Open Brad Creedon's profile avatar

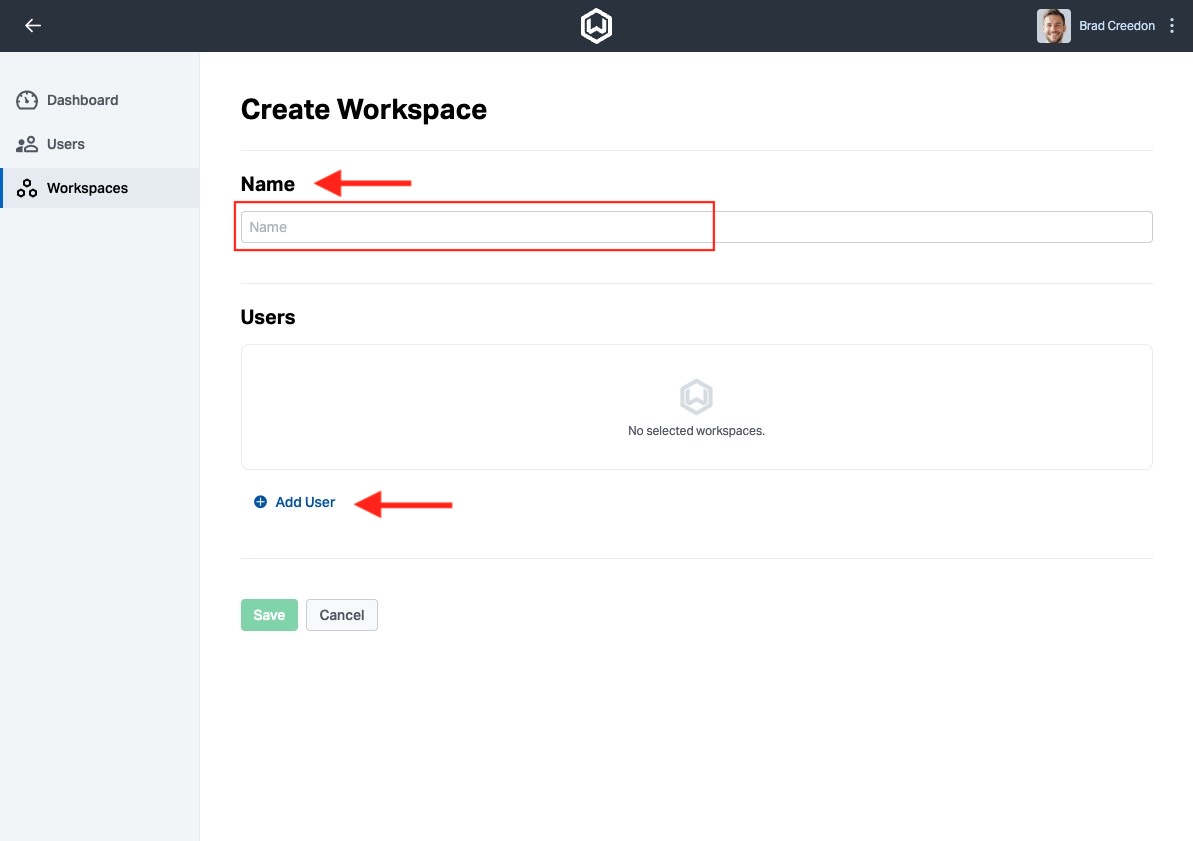coord(1052,25)
